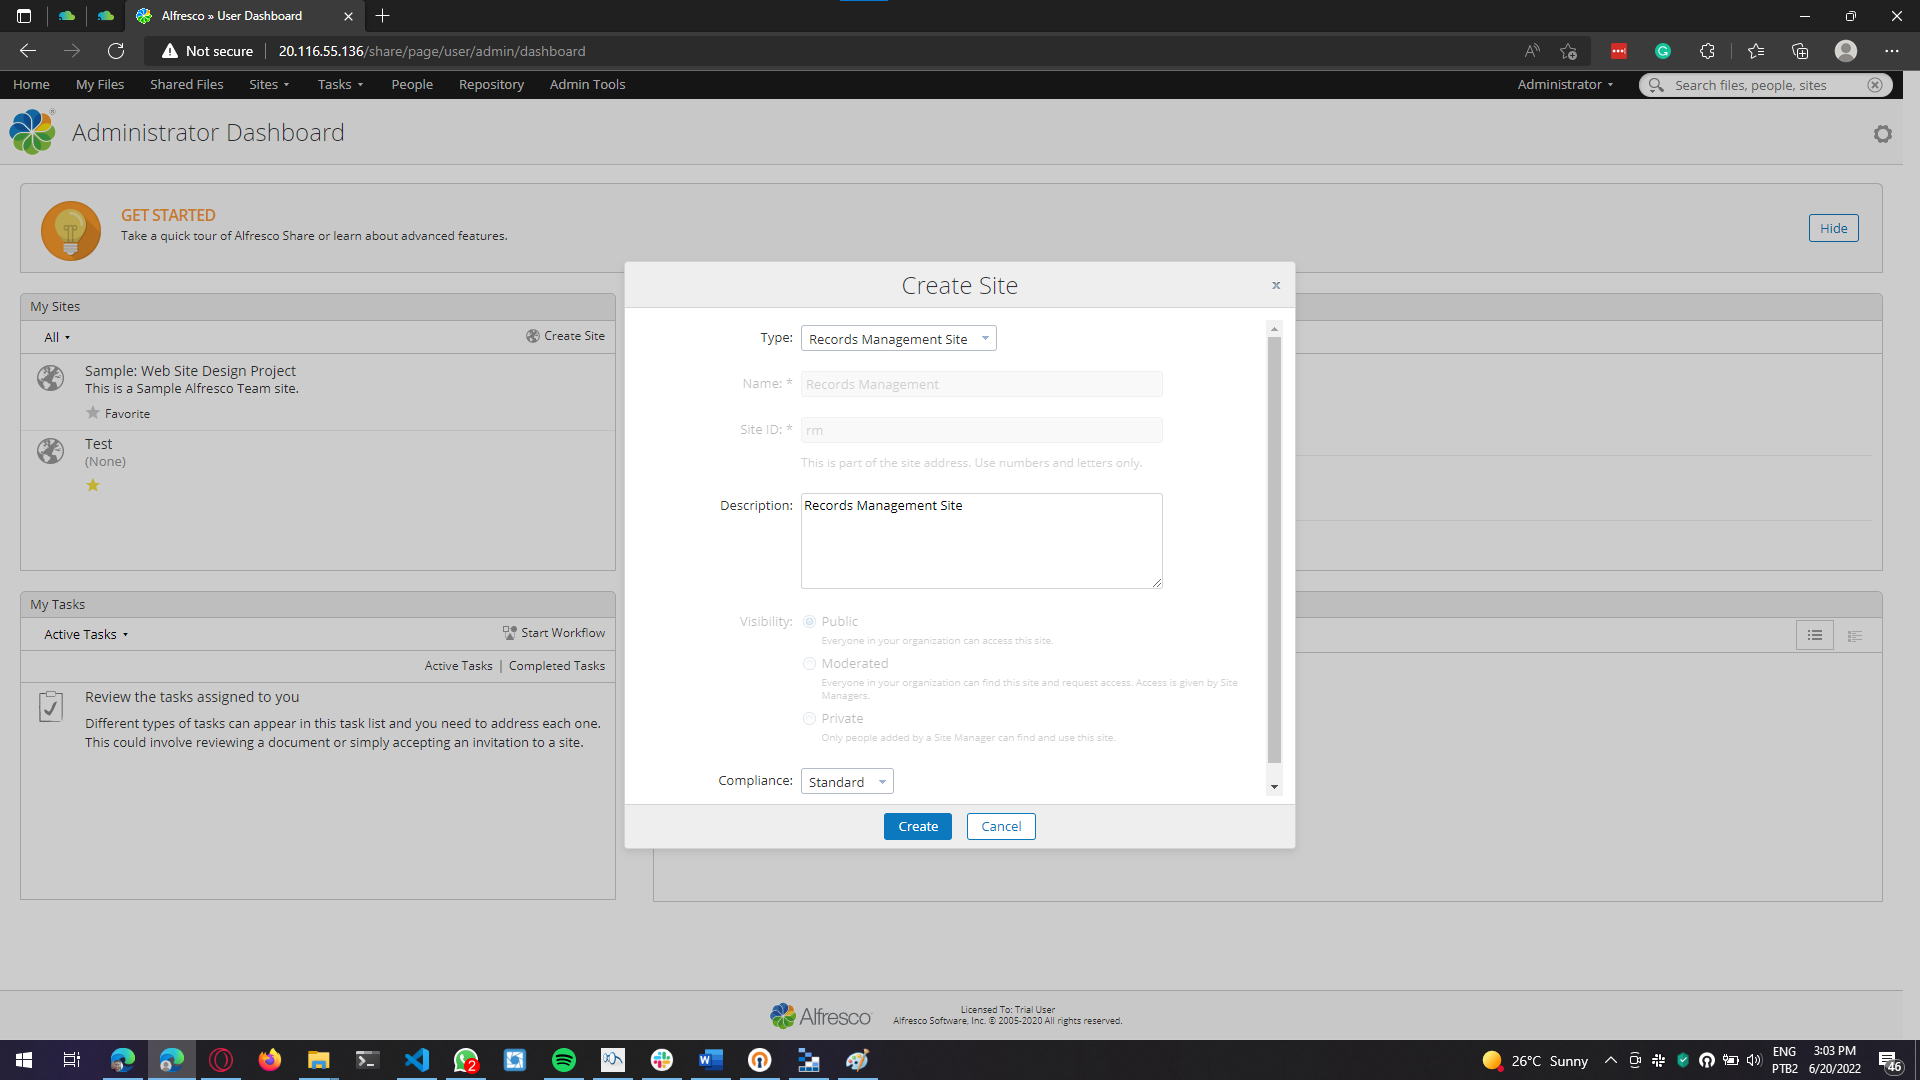The height and width of the screenshot is (1080, 1920).
Task: Select the detailed list view icon
Action: point(1855,636)
